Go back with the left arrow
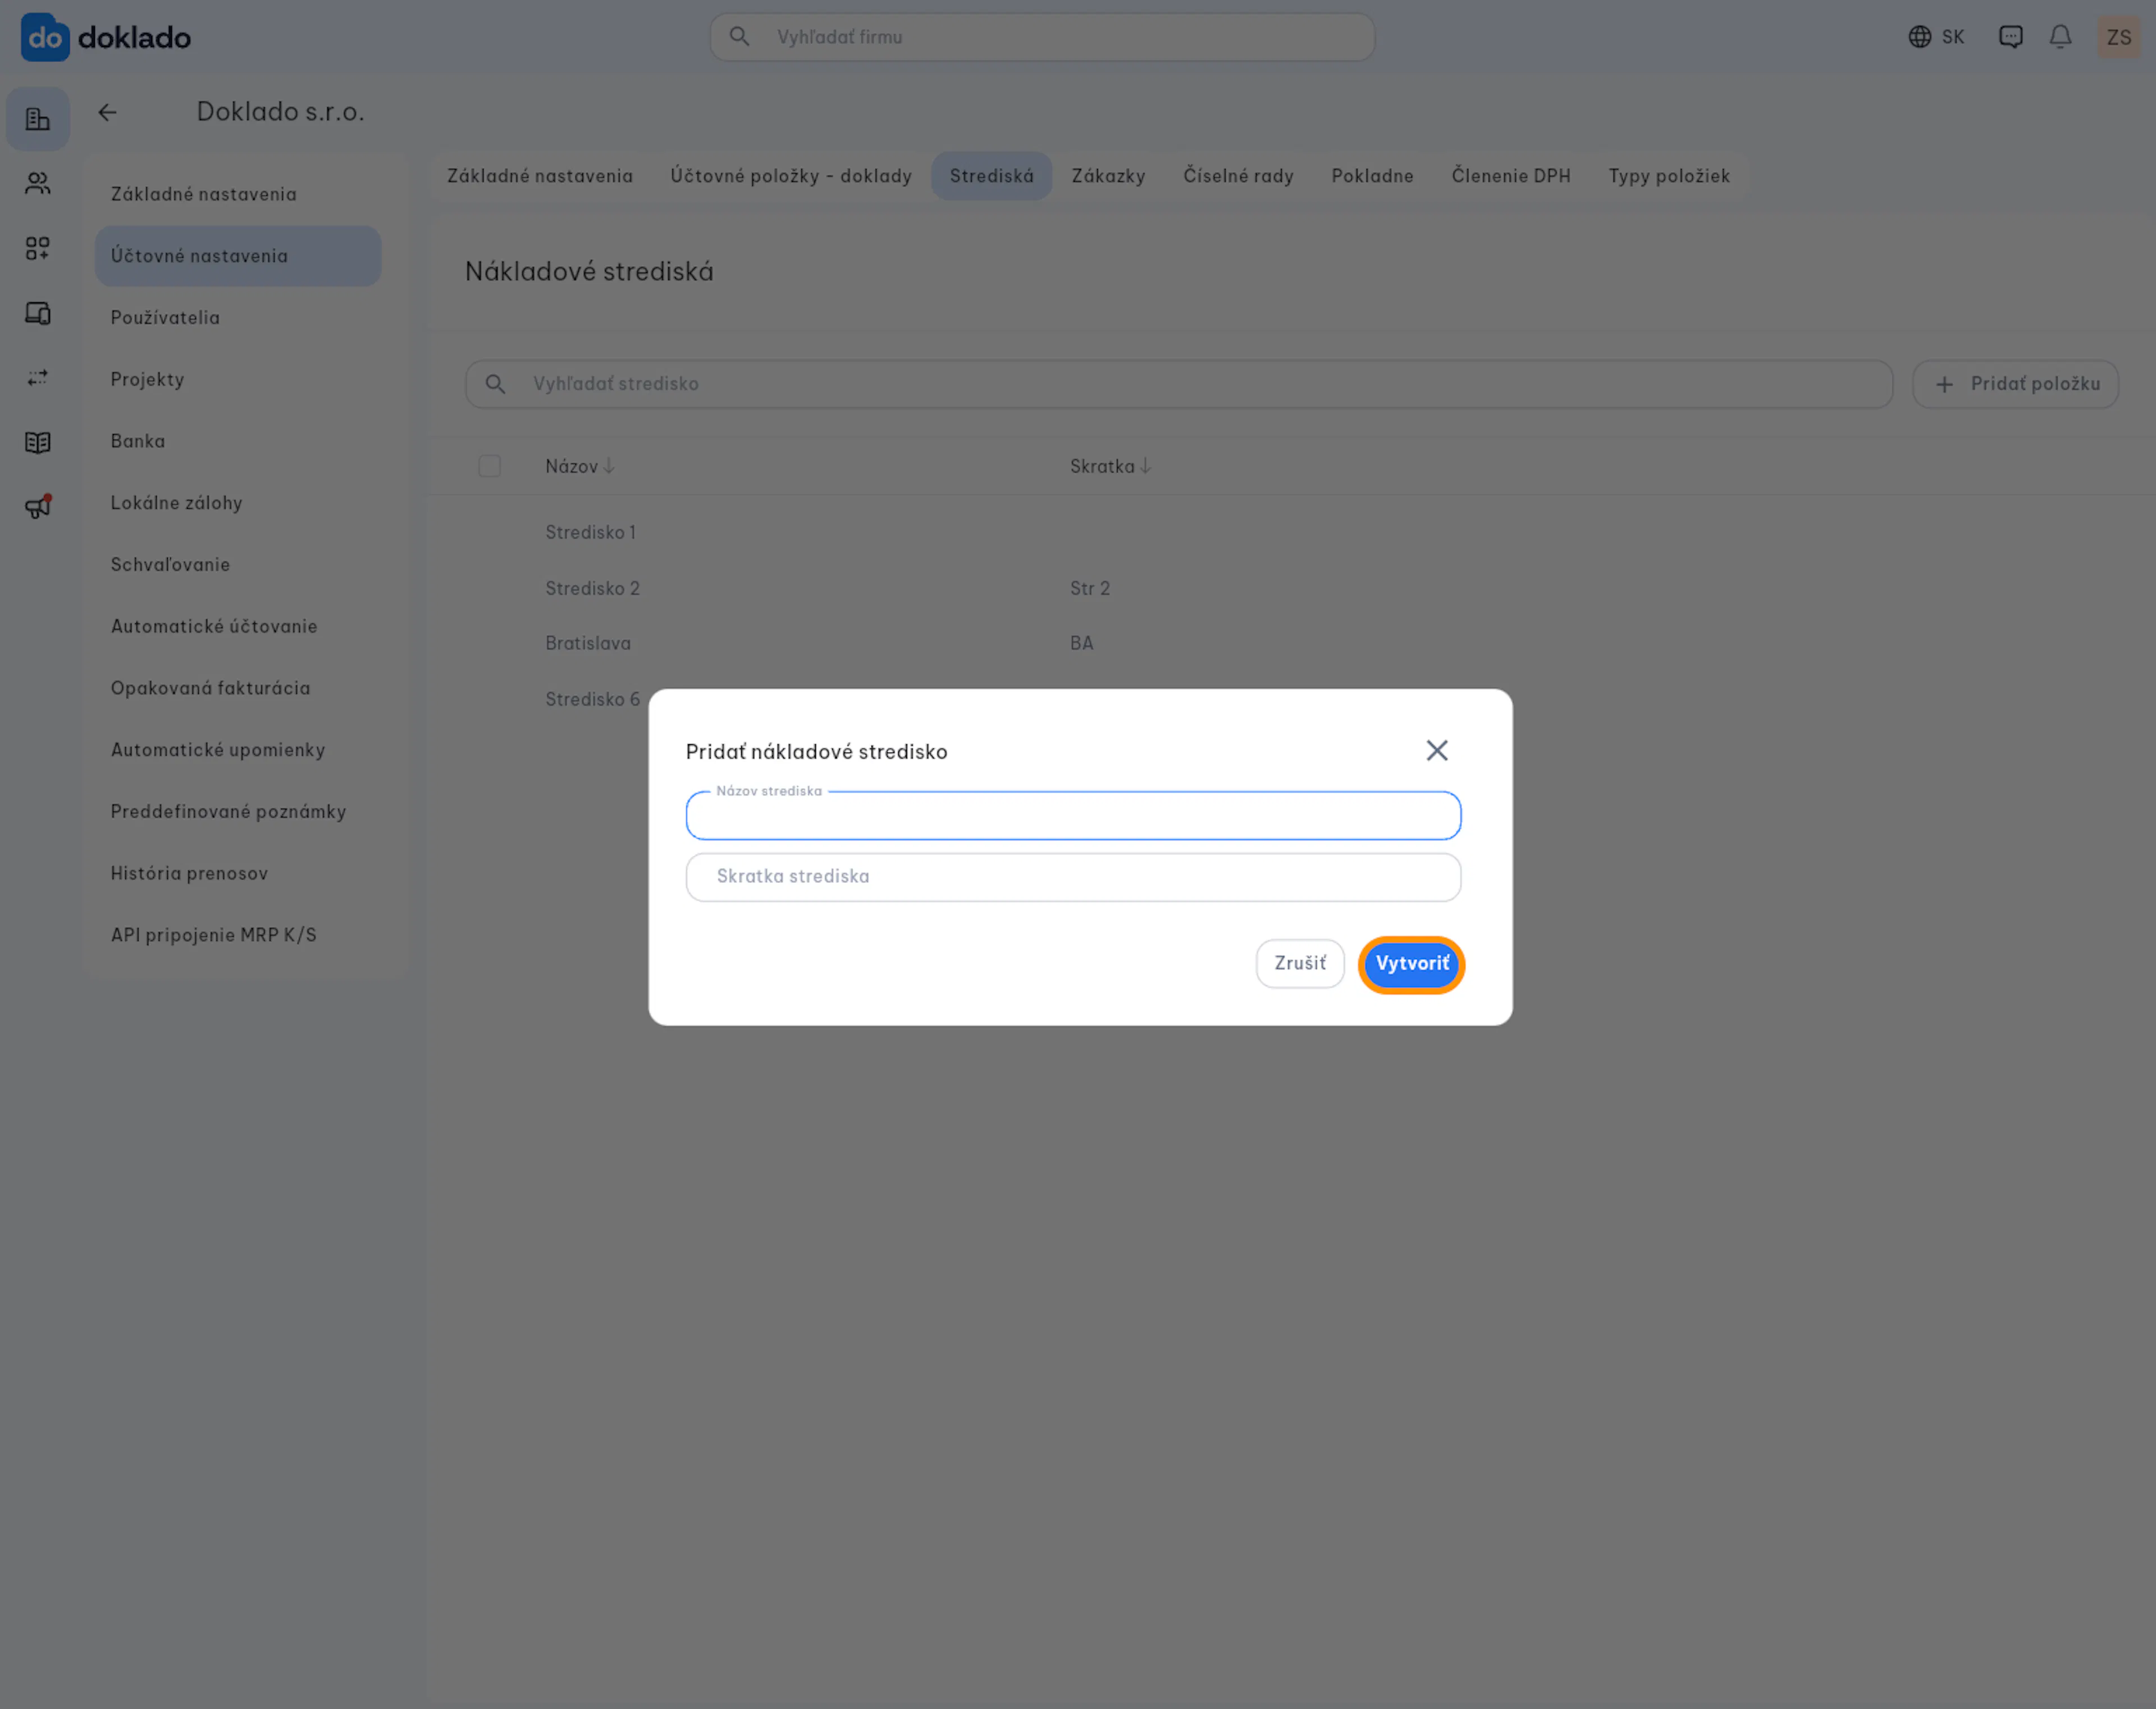This screenshot has height=1709, width=2156. tap(107, 112)
